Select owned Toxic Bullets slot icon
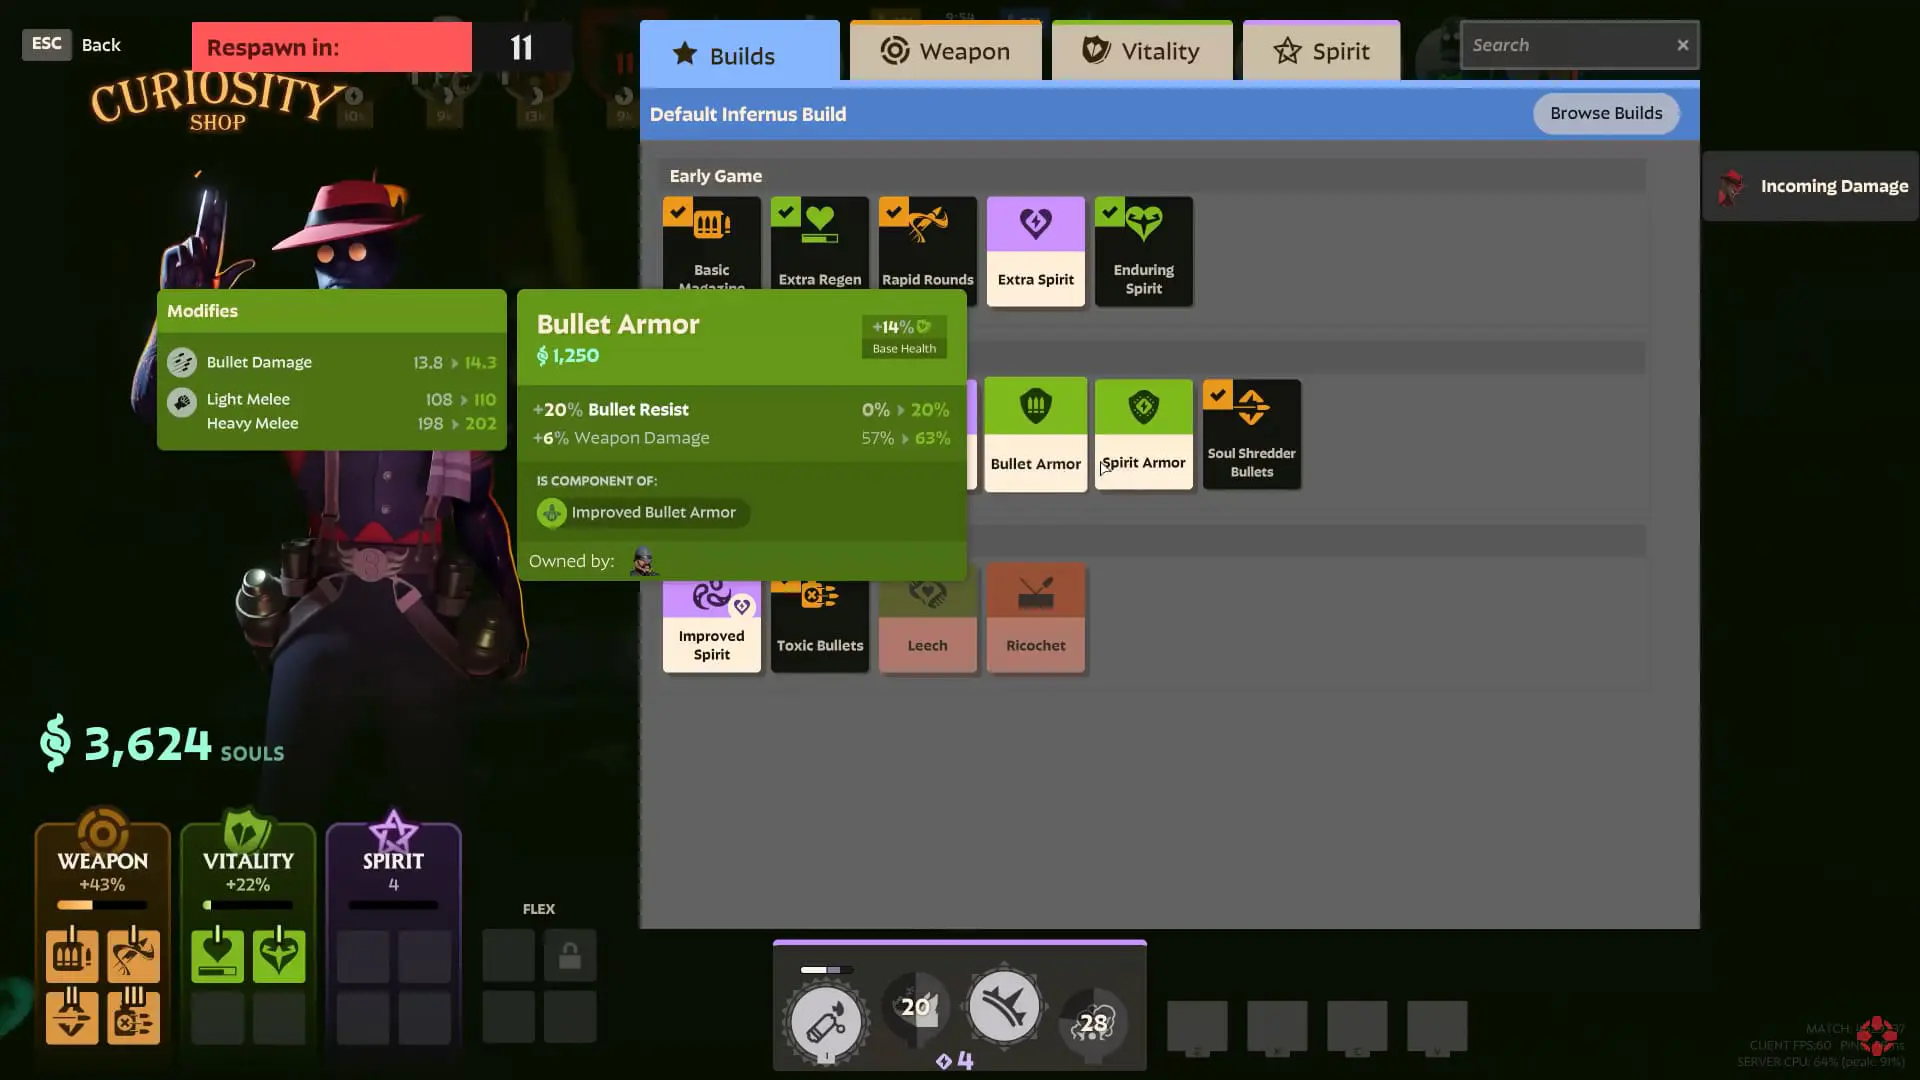1920x1080 pixels. (x=133, y=1016)
